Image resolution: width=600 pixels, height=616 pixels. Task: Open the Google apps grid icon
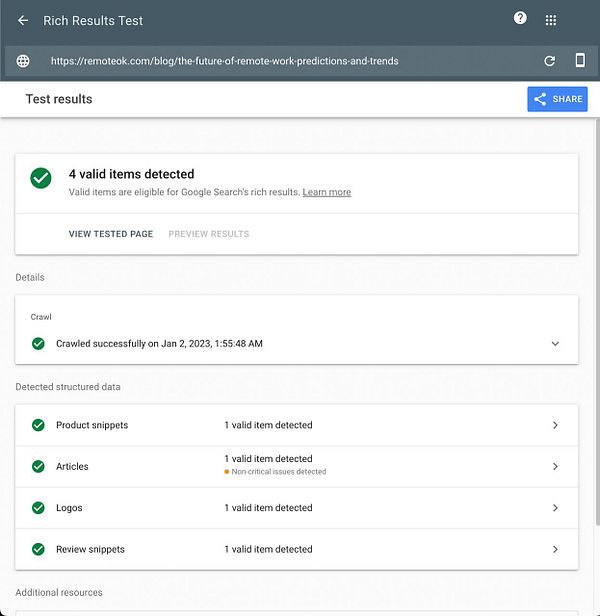(x=551, y=20)
